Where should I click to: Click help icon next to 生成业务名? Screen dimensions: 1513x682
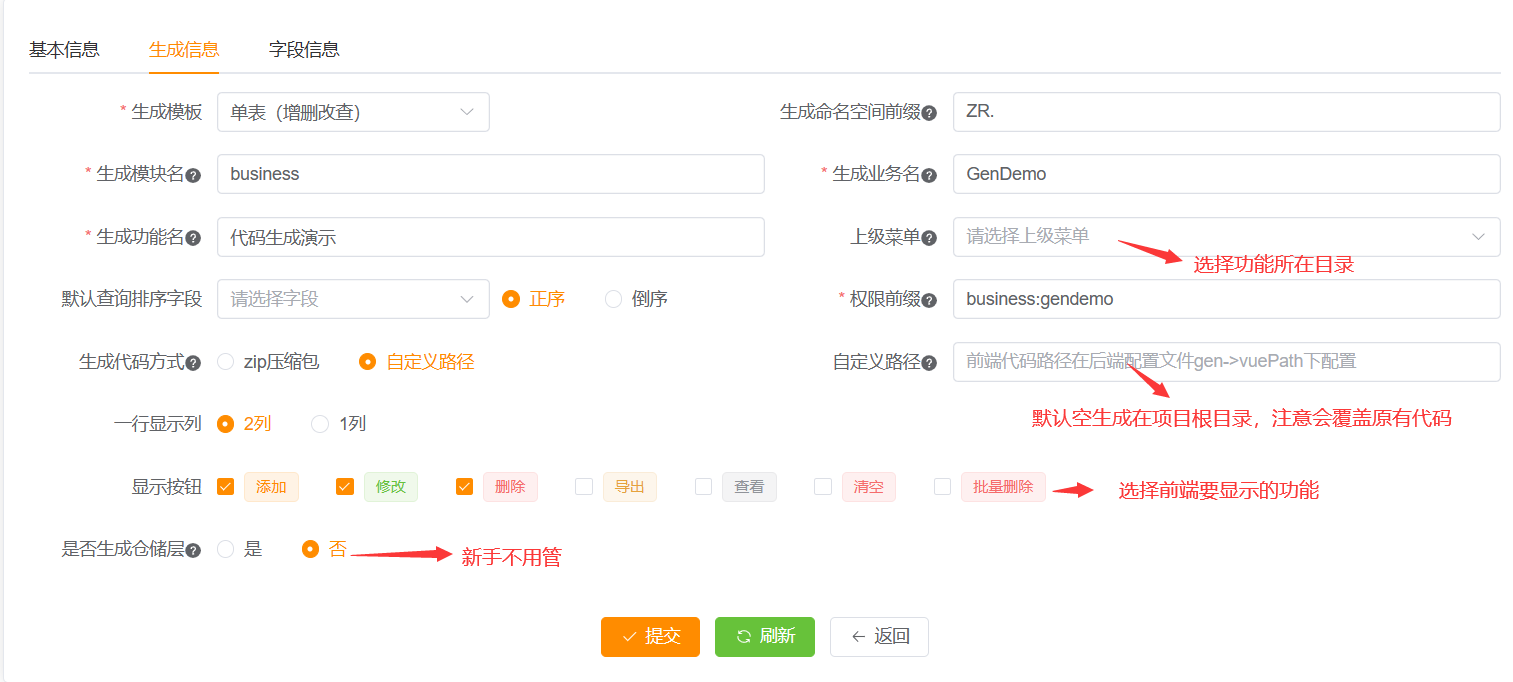click(929, 175)
